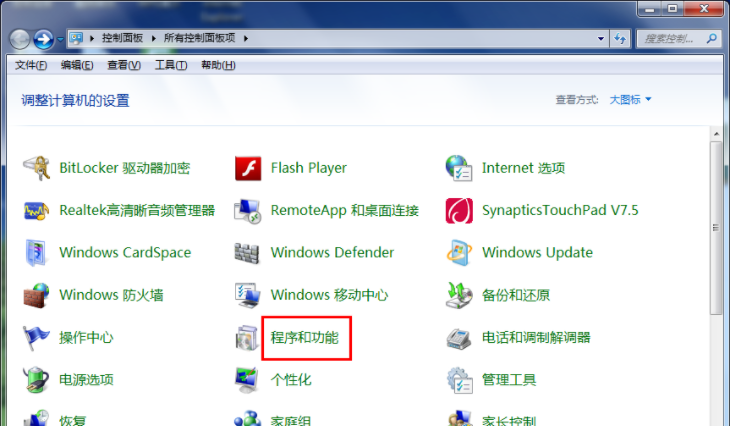This screenshot has height=426, width=730.
Task: Expand the arrow after 所有控制面板项 breadcrumb
Action: 246,38
